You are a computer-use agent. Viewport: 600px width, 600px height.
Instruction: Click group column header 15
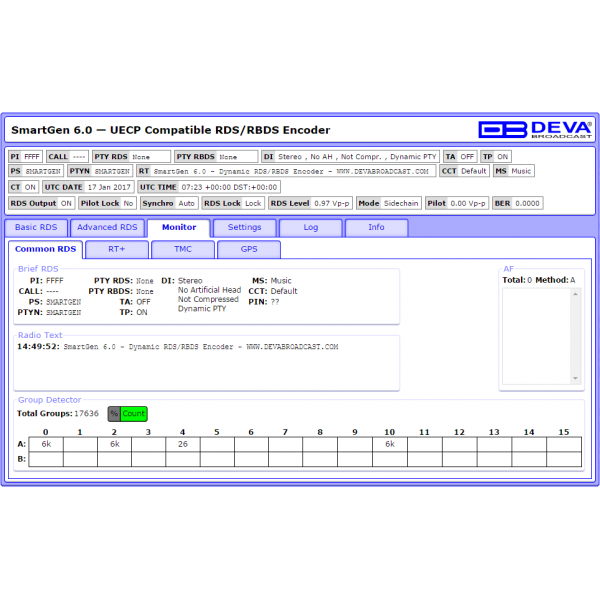pyautogui.click(x=564, y=432)
